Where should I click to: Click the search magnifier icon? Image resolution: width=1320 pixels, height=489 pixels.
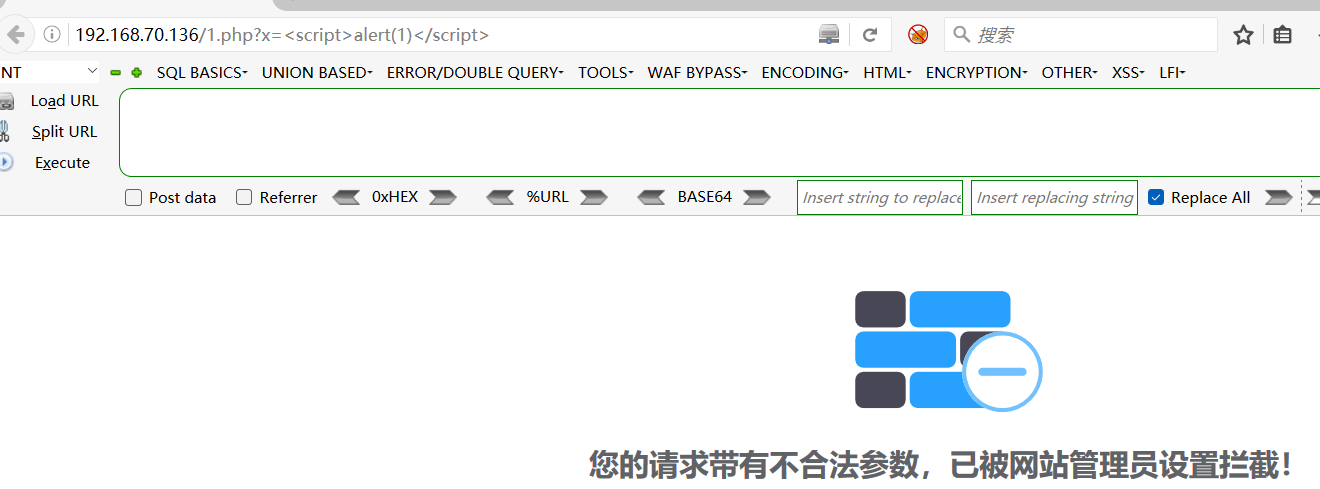click(x=962, y=35)
